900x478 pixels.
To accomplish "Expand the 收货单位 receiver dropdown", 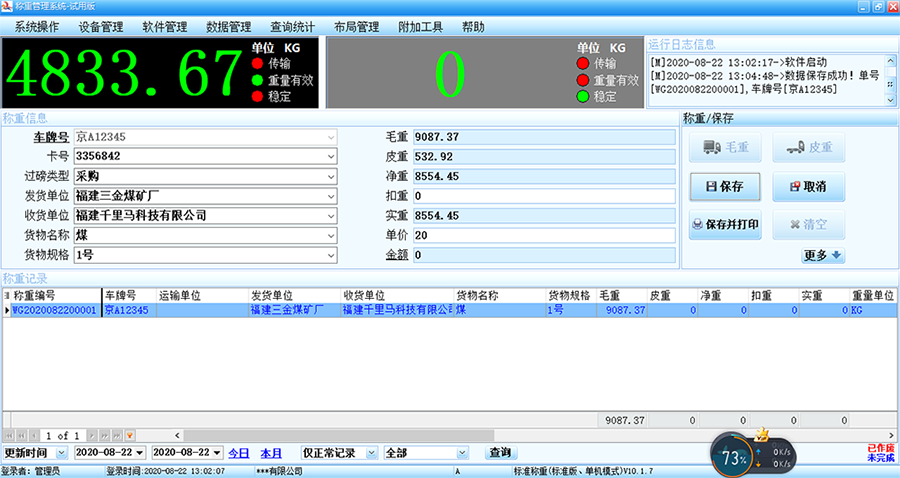I will pos(331,216).
